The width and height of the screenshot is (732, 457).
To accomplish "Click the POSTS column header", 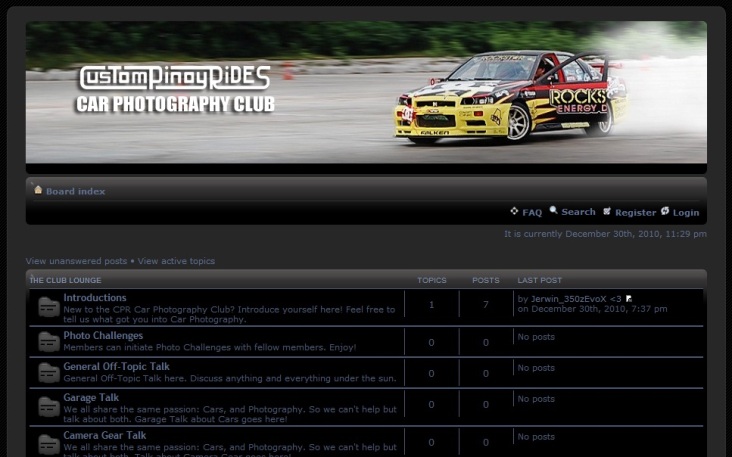I will (486, 280).
